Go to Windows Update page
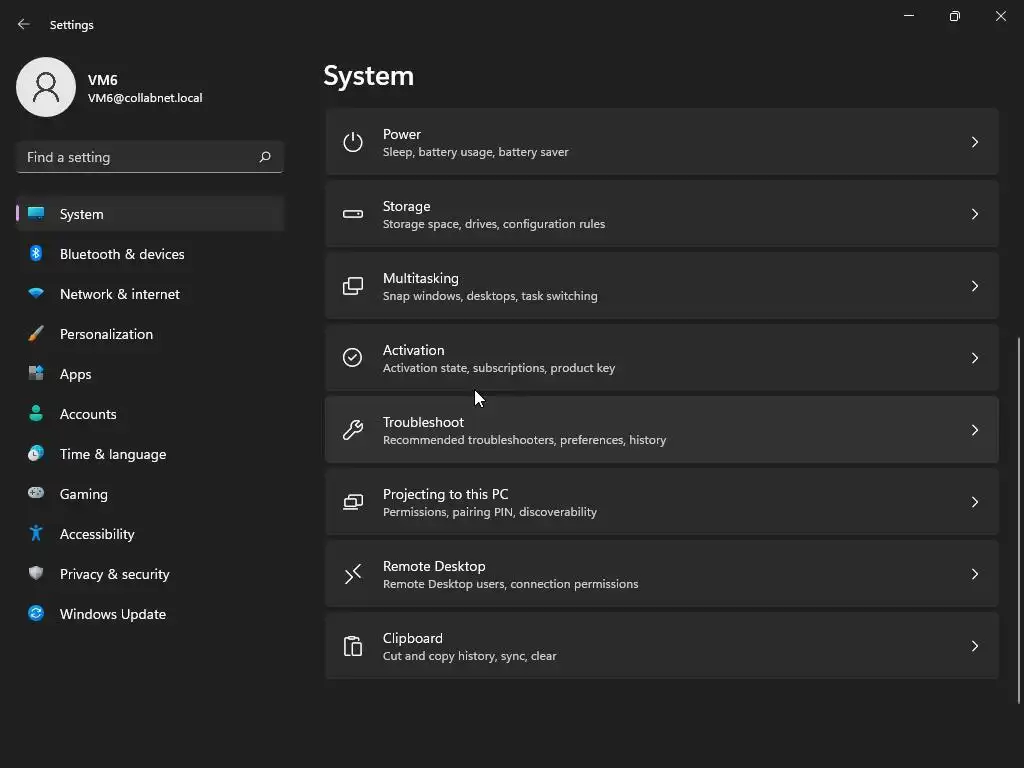1024x768 pixels. coord(112,614)
